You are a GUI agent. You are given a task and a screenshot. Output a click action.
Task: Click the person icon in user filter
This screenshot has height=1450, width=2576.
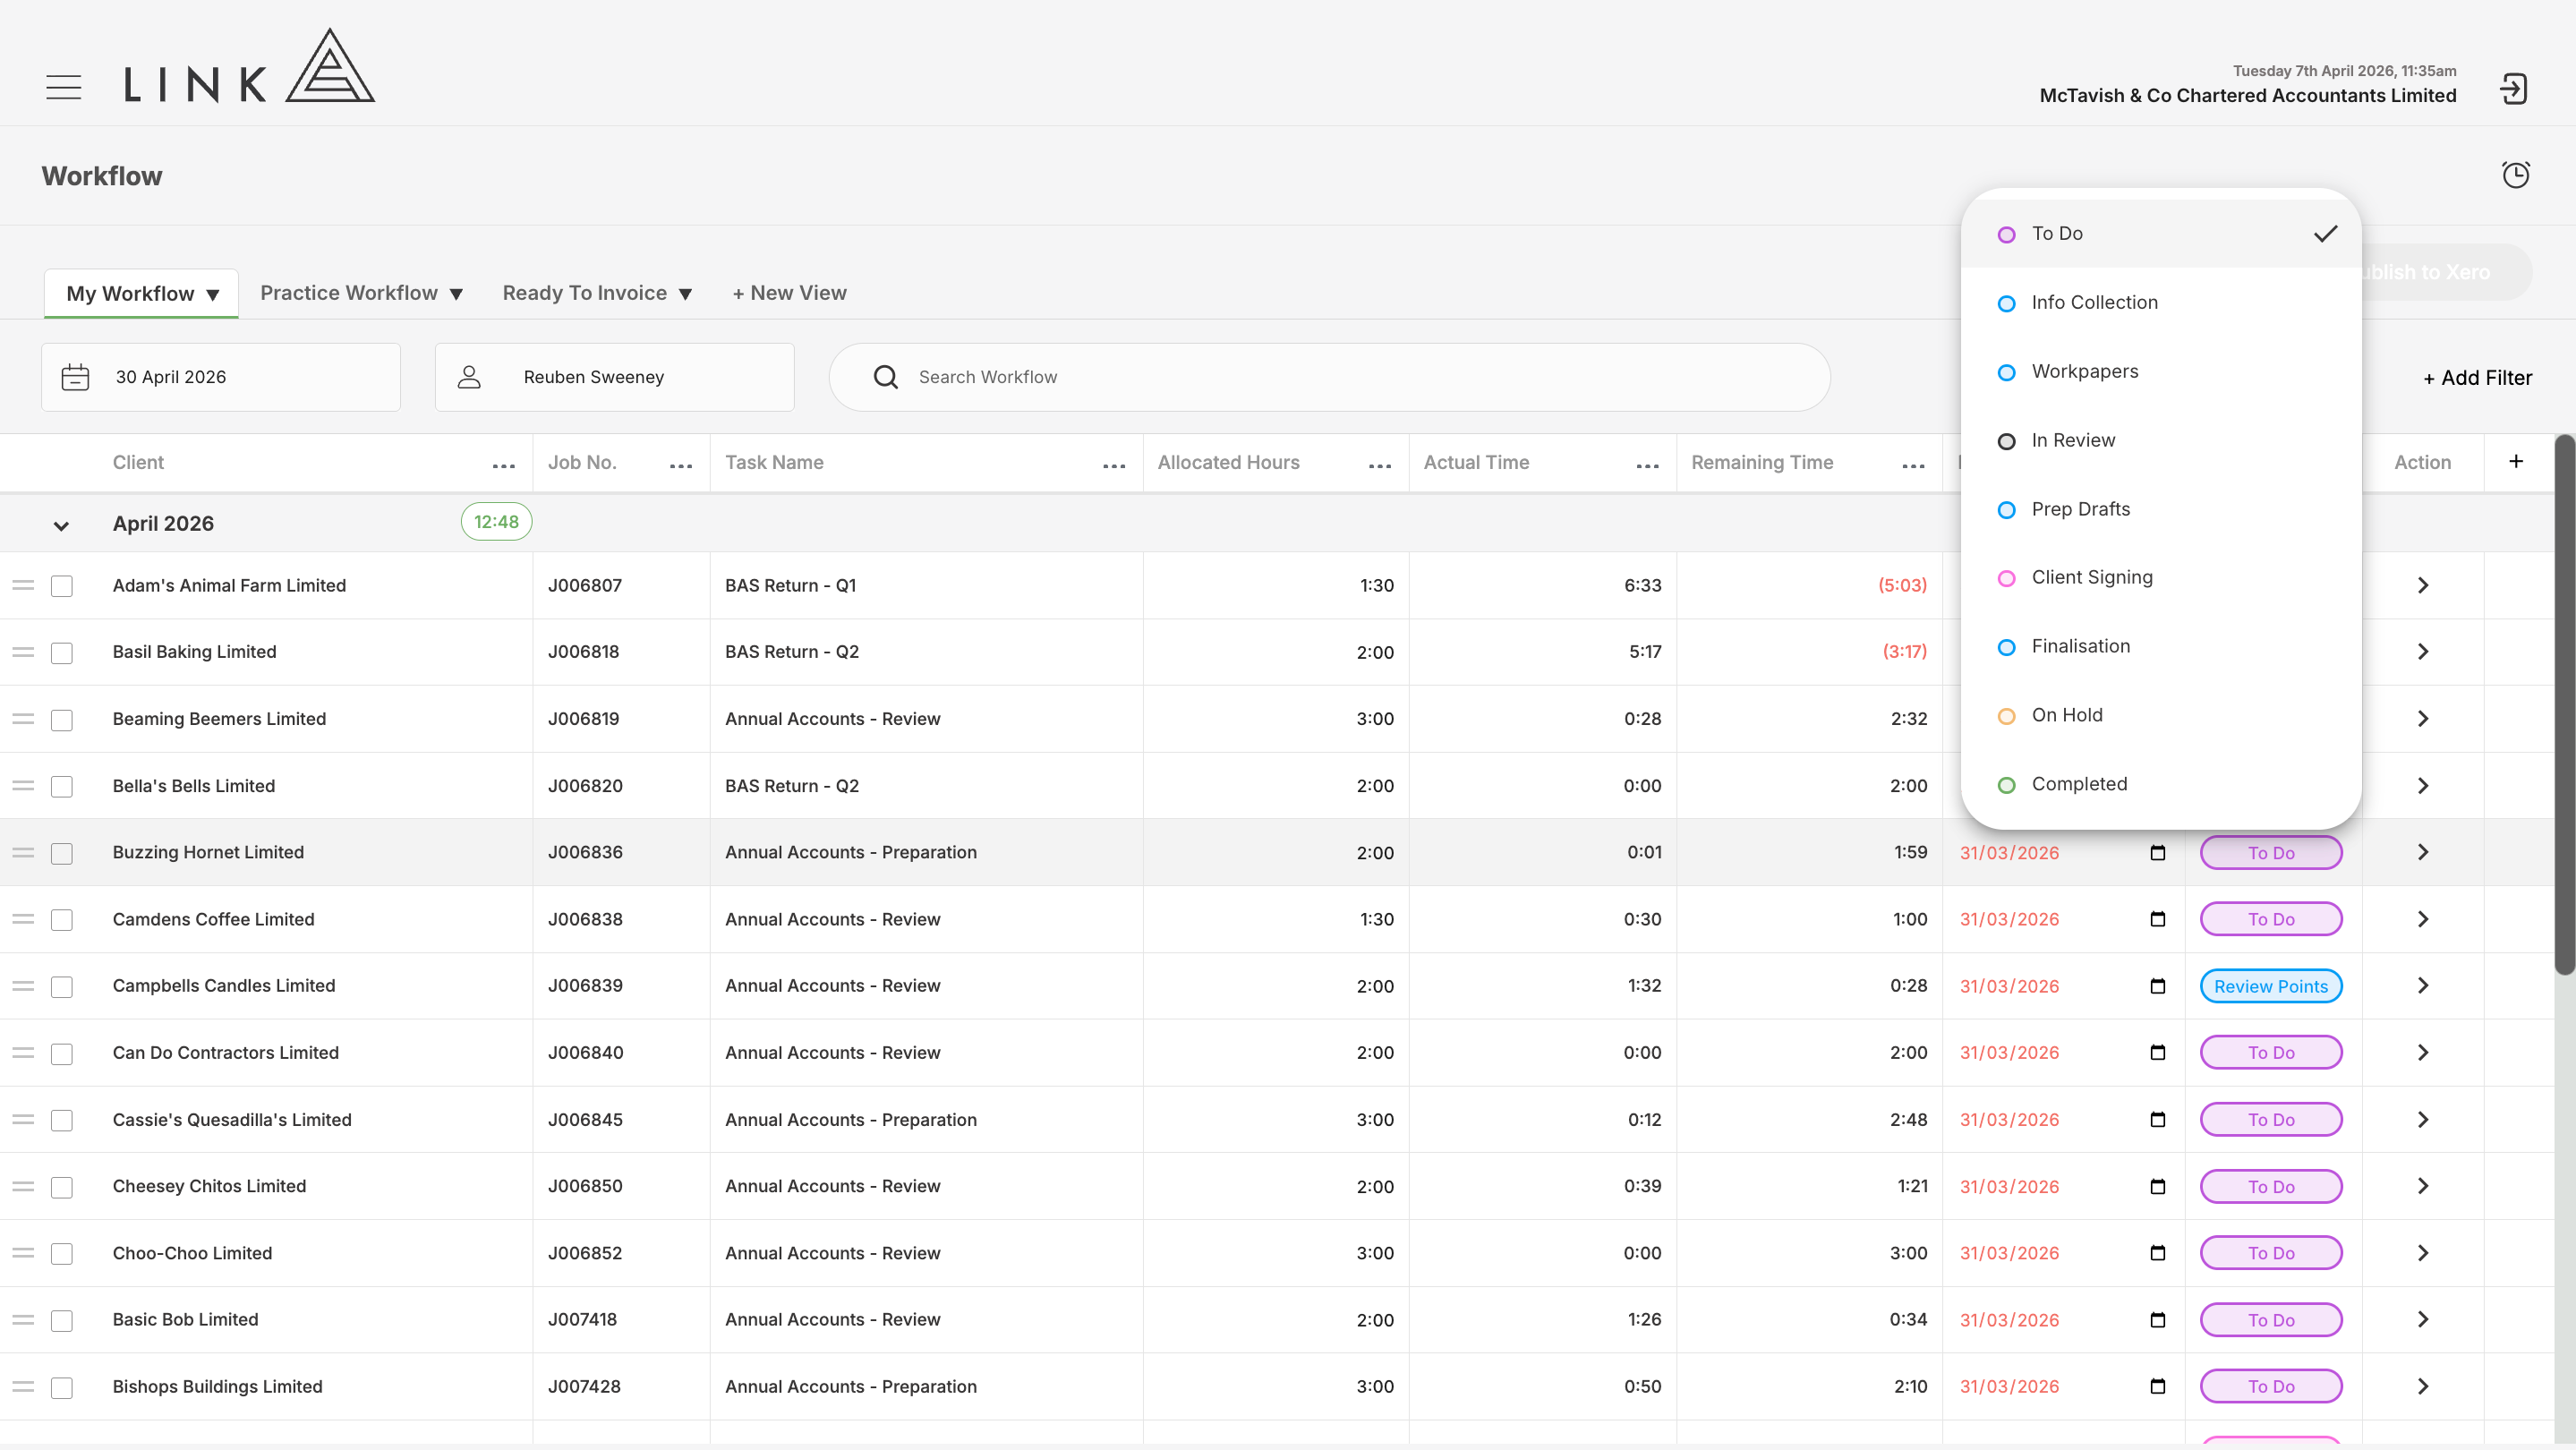point(469,377)
